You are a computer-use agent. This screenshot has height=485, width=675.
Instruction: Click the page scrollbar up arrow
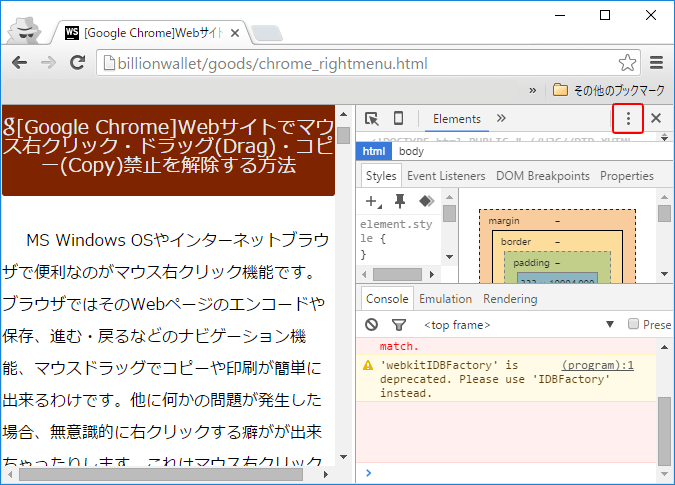pyautogui.click(x=343, y=114)
